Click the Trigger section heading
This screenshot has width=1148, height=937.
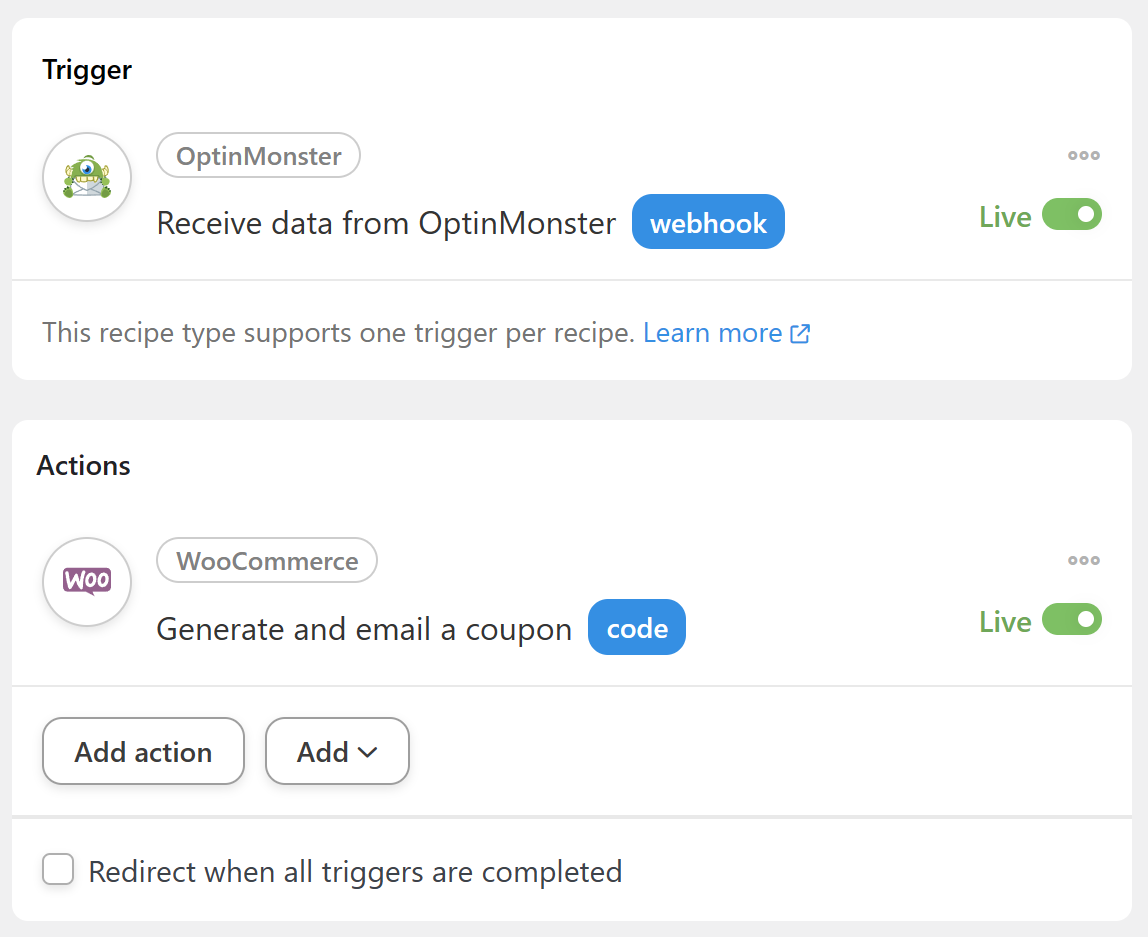click(87, 70)
